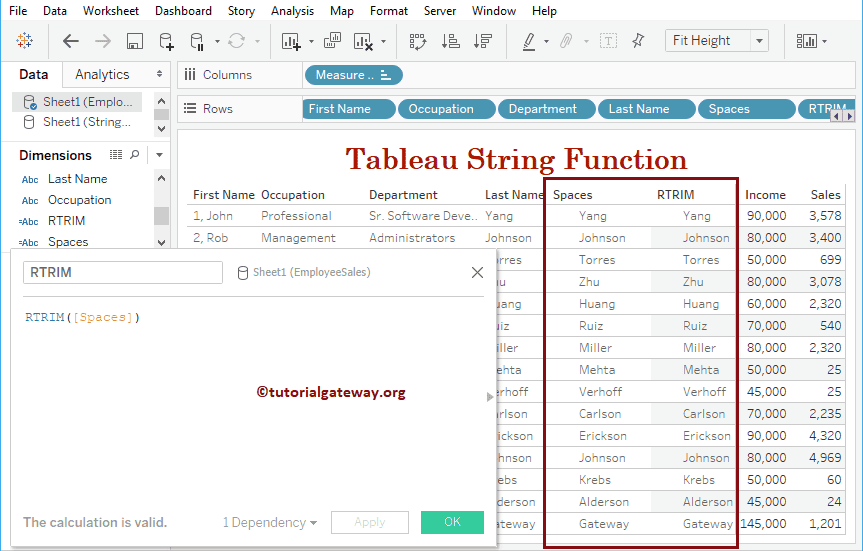Click the OK button in calculation editor

[x=452, y=522]
